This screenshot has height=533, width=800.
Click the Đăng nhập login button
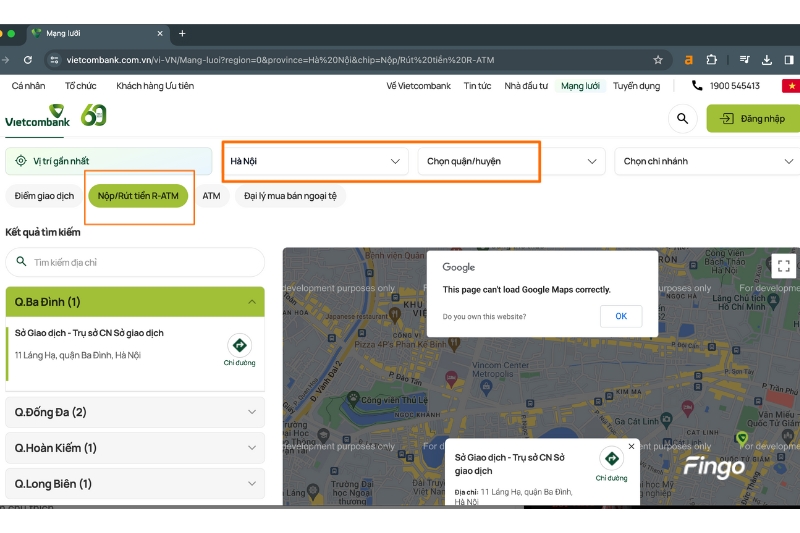753,119
